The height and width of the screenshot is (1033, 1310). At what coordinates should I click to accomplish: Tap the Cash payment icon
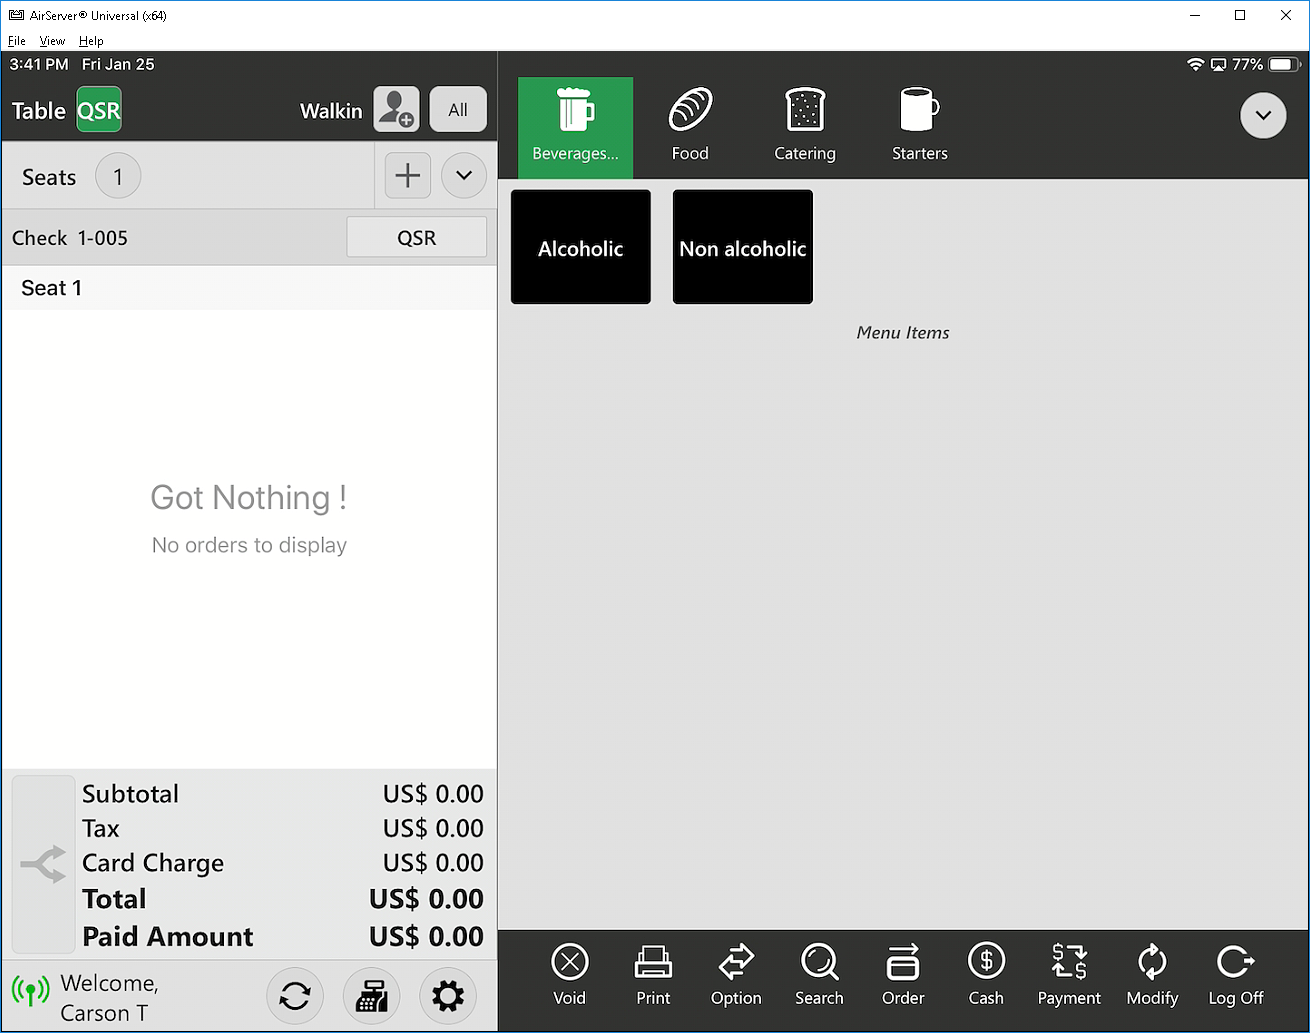986,975
